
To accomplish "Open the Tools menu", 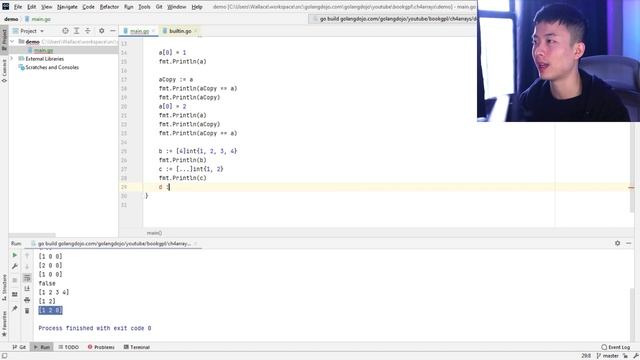I will (x=144, y=7).
